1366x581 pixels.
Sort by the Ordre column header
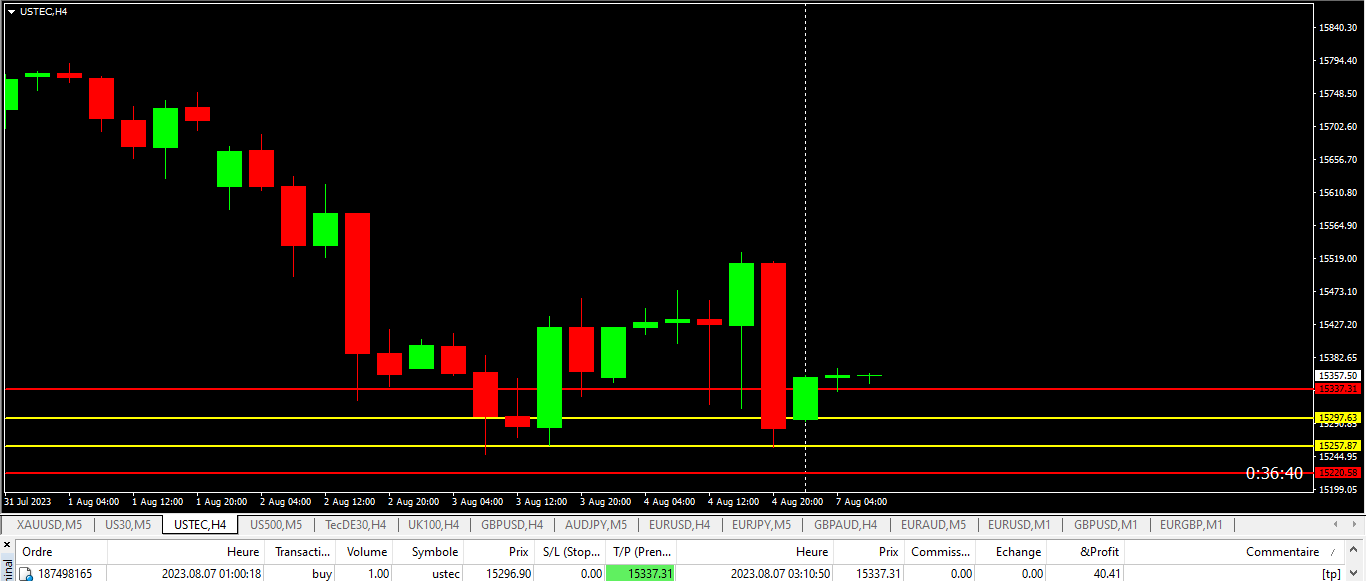38,551
